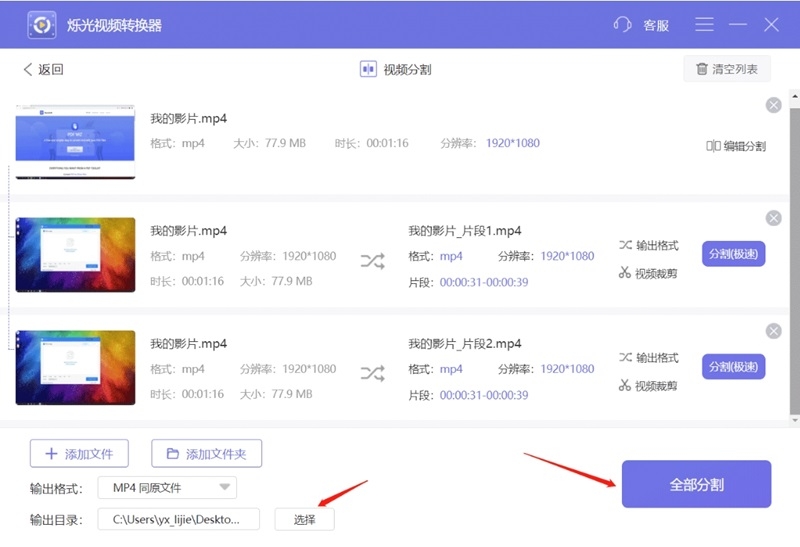
Task: Go back with the 返回 arrow
Action: (x=43, y=69)
